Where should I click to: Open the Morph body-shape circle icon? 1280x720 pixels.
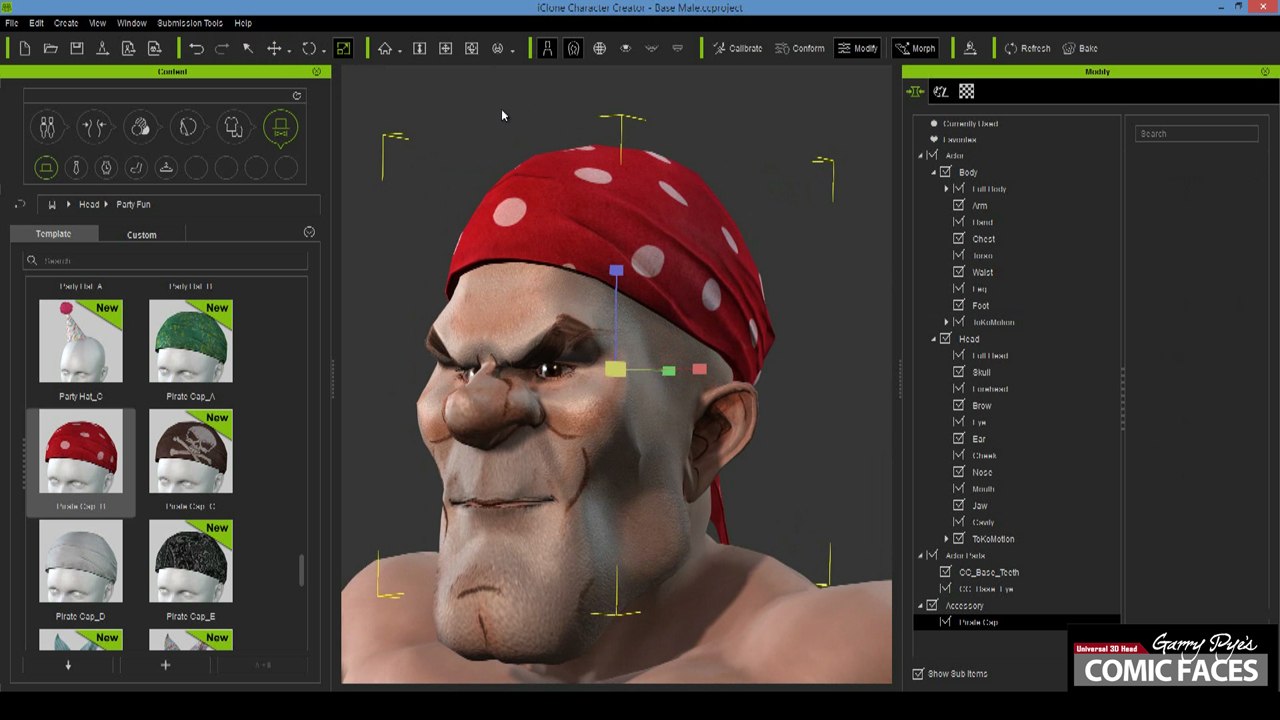tap(94, 127)
